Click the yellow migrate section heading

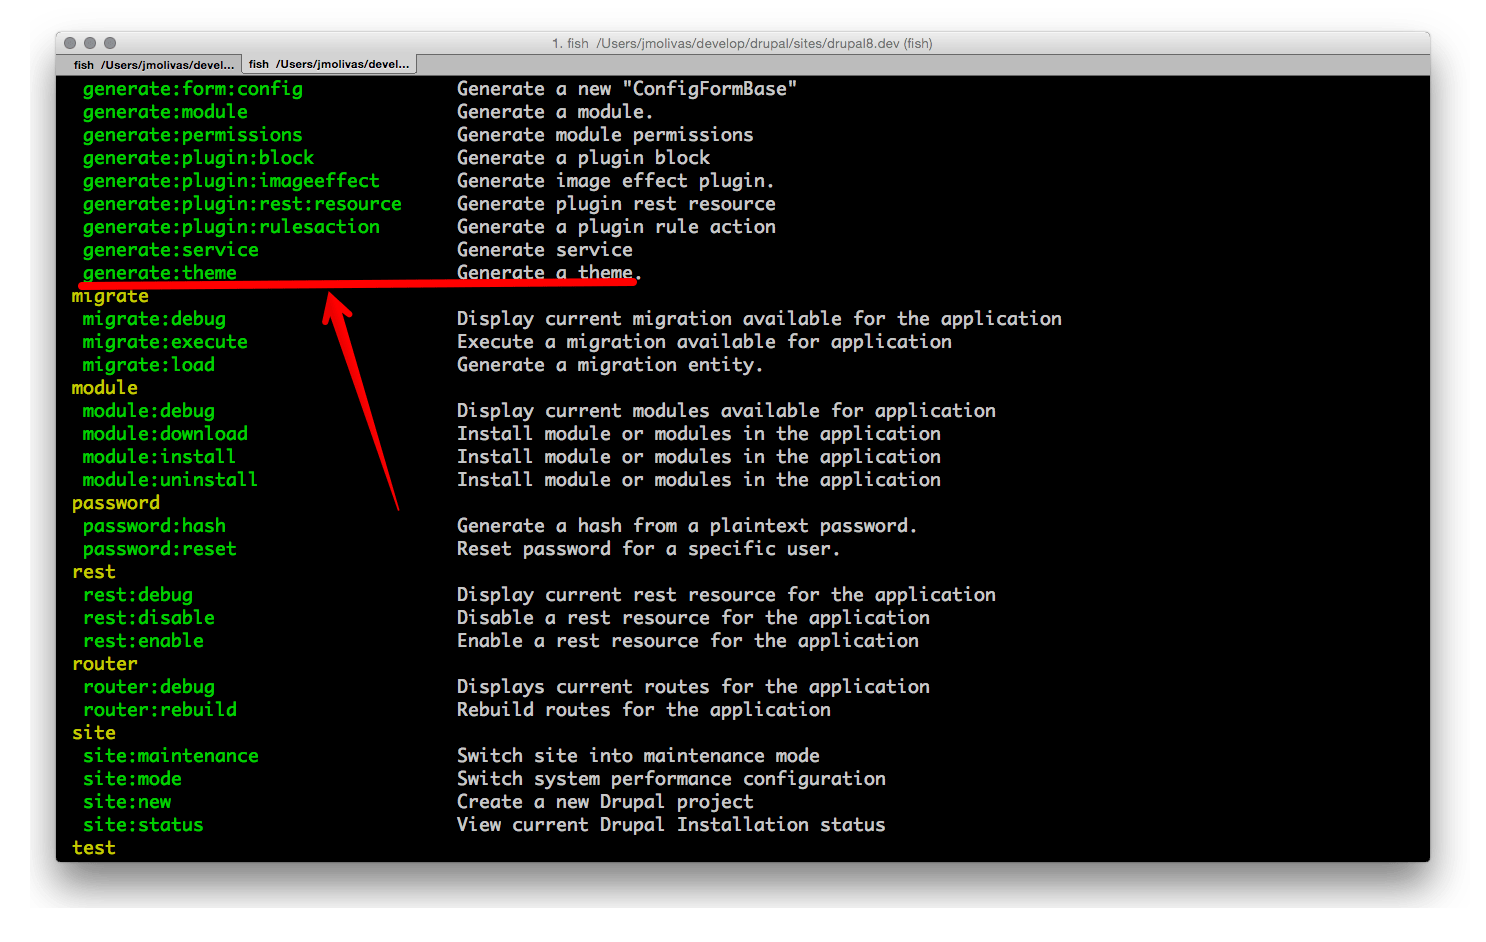pyautogui.click(x=110, y=296)
